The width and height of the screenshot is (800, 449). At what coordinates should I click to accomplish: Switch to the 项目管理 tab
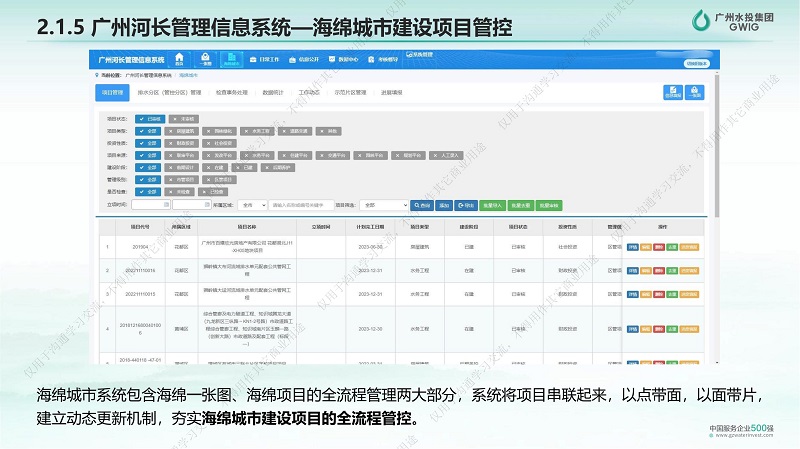(112, 93)
